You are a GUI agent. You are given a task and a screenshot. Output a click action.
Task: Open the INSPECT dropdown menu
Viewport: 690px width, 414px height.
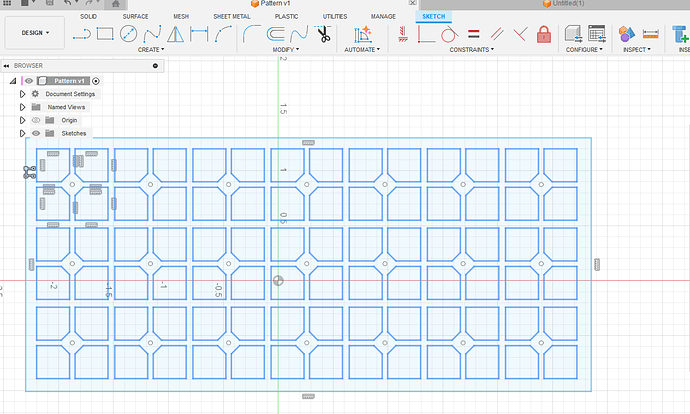(x=636, y=50)
